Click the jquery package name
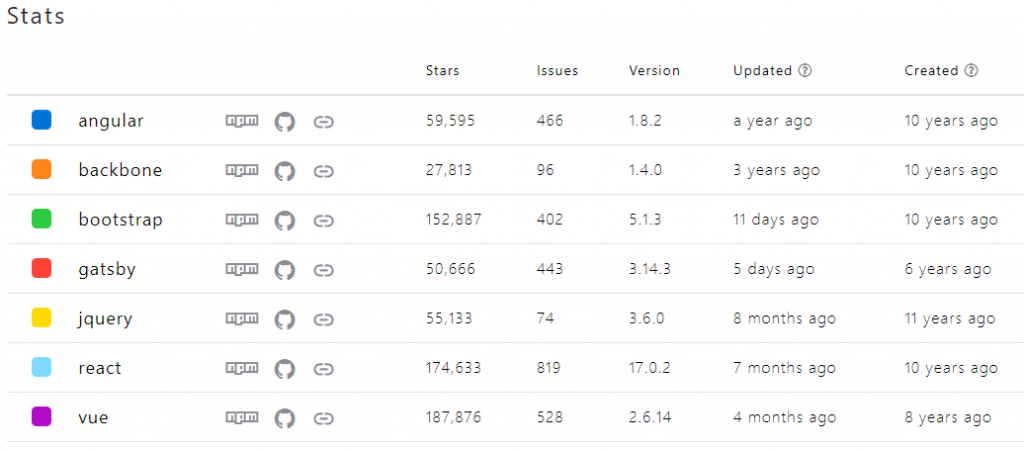This screenshot has width=1024, height=451. [x=105, y=319]
